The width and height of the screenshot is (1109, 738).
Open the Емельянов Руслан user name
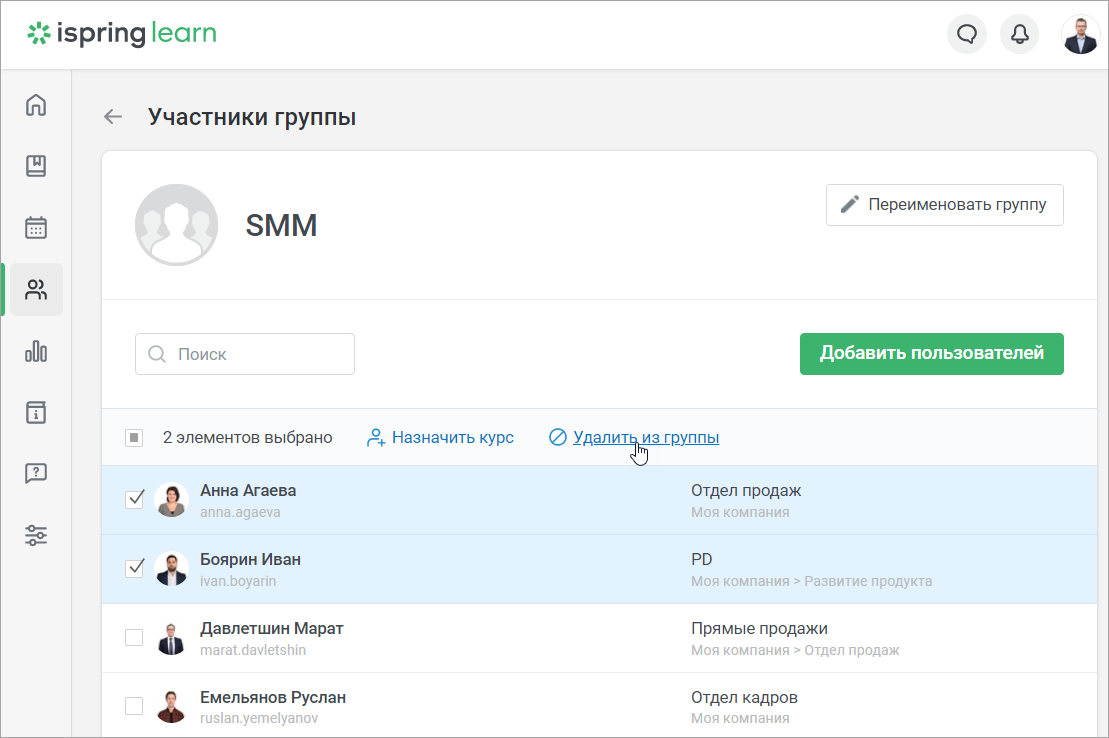(273, 697)
